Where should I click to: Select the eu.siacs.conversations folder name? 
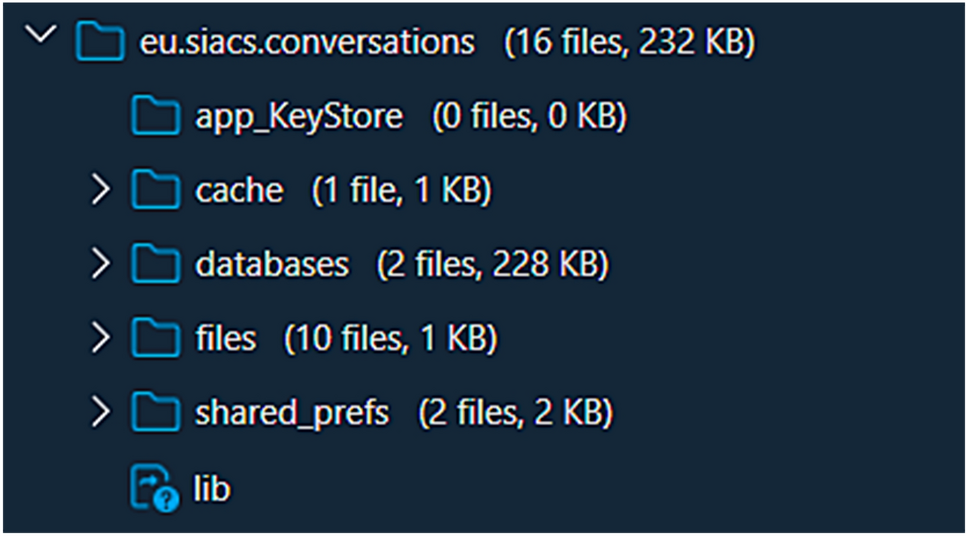click(x=305, y=43)
